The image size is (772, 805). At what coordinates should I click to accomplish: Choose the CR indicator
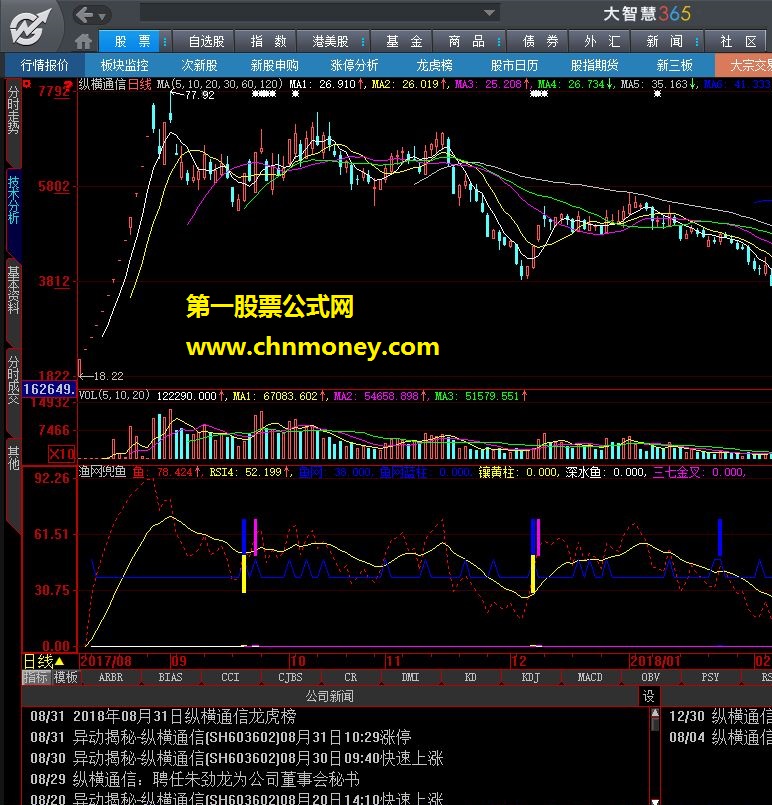[x=351, y=677]
